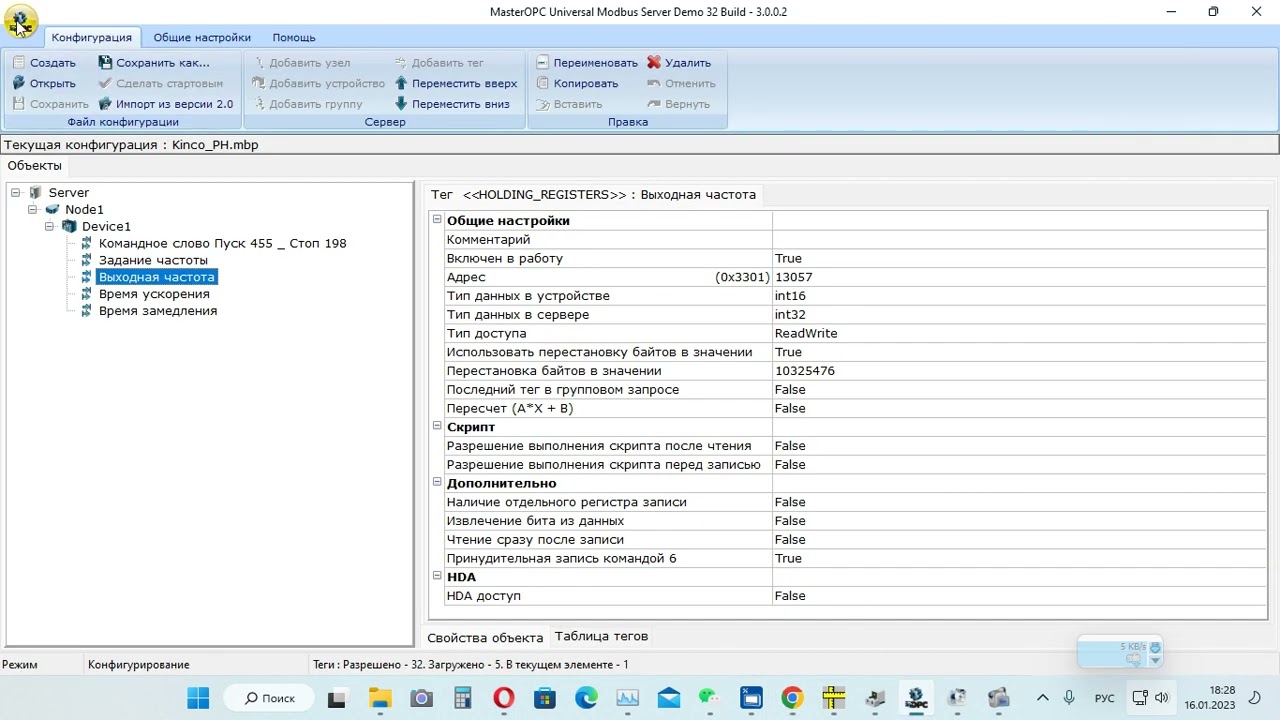Click Перестановка байтов value 10325476
The image size is (1280, 720).
1019,371
